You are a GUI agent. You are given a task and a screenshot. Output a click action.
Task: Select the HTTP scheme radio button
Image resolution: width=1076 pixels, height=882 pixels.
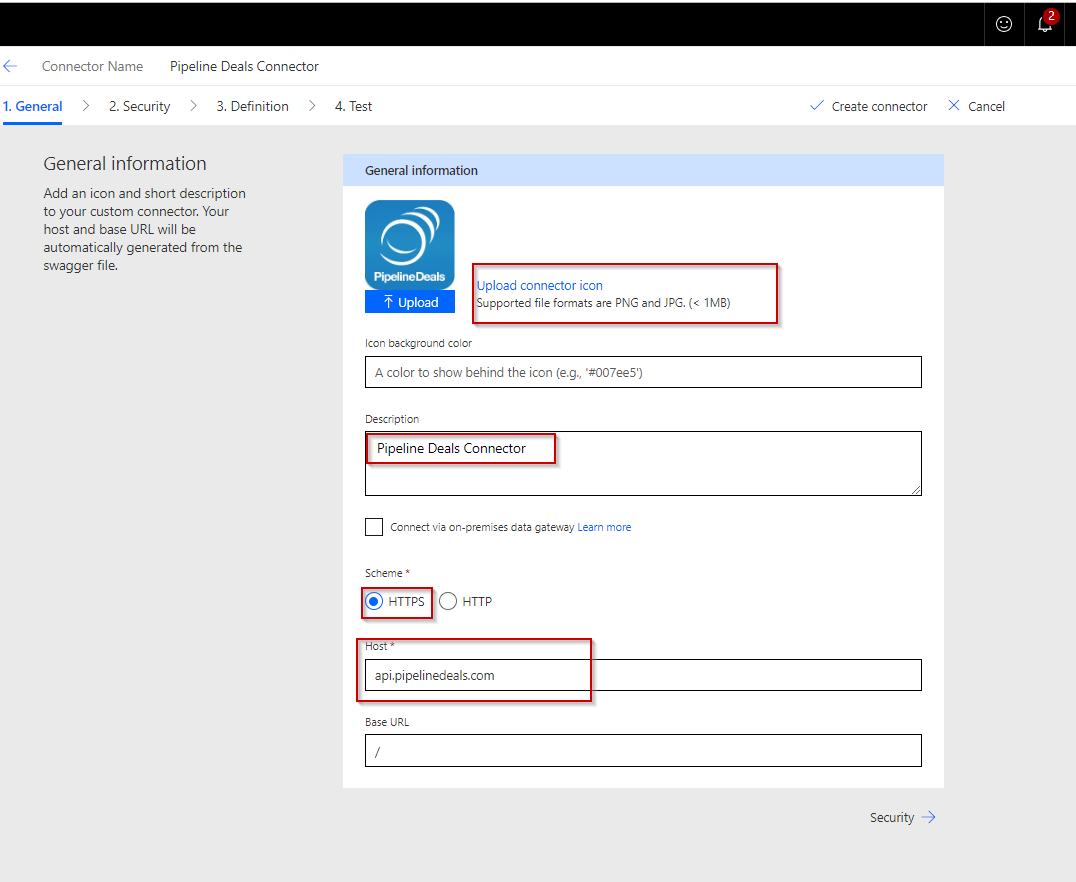click(x=448, y=601)
